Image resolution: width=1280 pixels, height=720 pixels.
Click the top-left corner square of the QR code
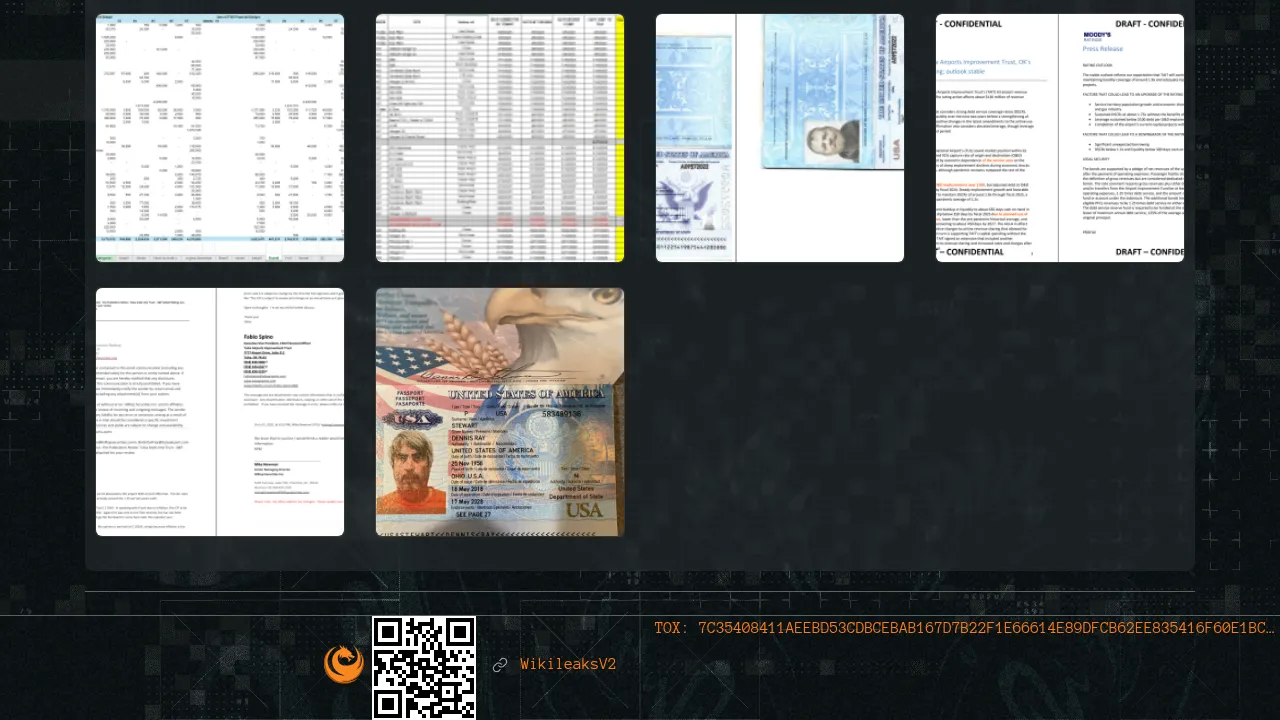coord(389,633)
